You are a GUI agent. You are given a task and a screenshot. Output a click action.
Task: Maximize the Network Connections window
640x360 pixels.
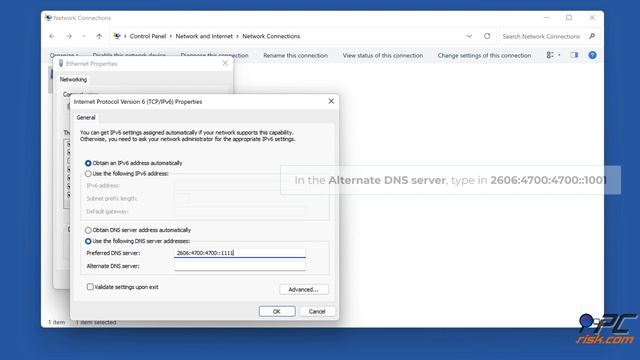[569, 18]
